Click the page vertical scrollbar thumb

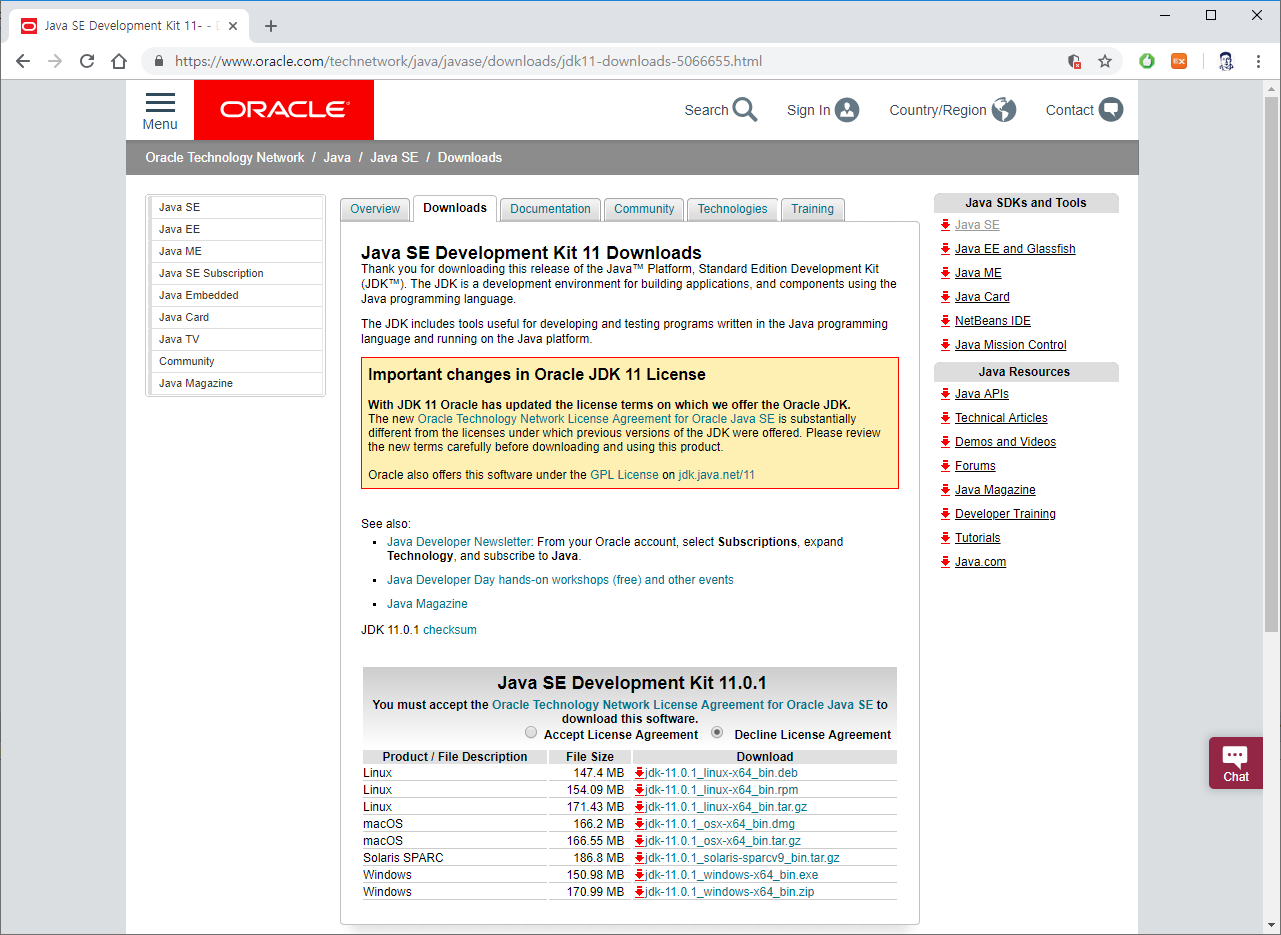[x=1271, y=364]
